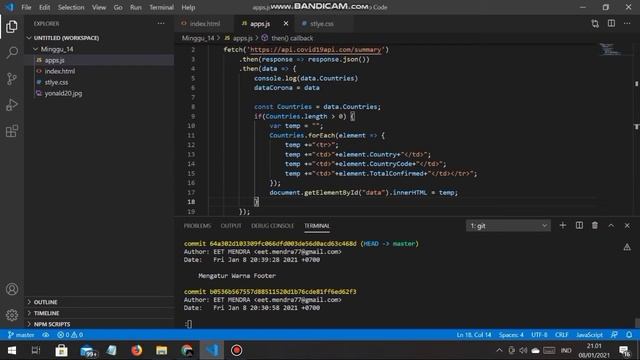
Task: Click the master branch indicator in status bar
Action: pos(21,335)
